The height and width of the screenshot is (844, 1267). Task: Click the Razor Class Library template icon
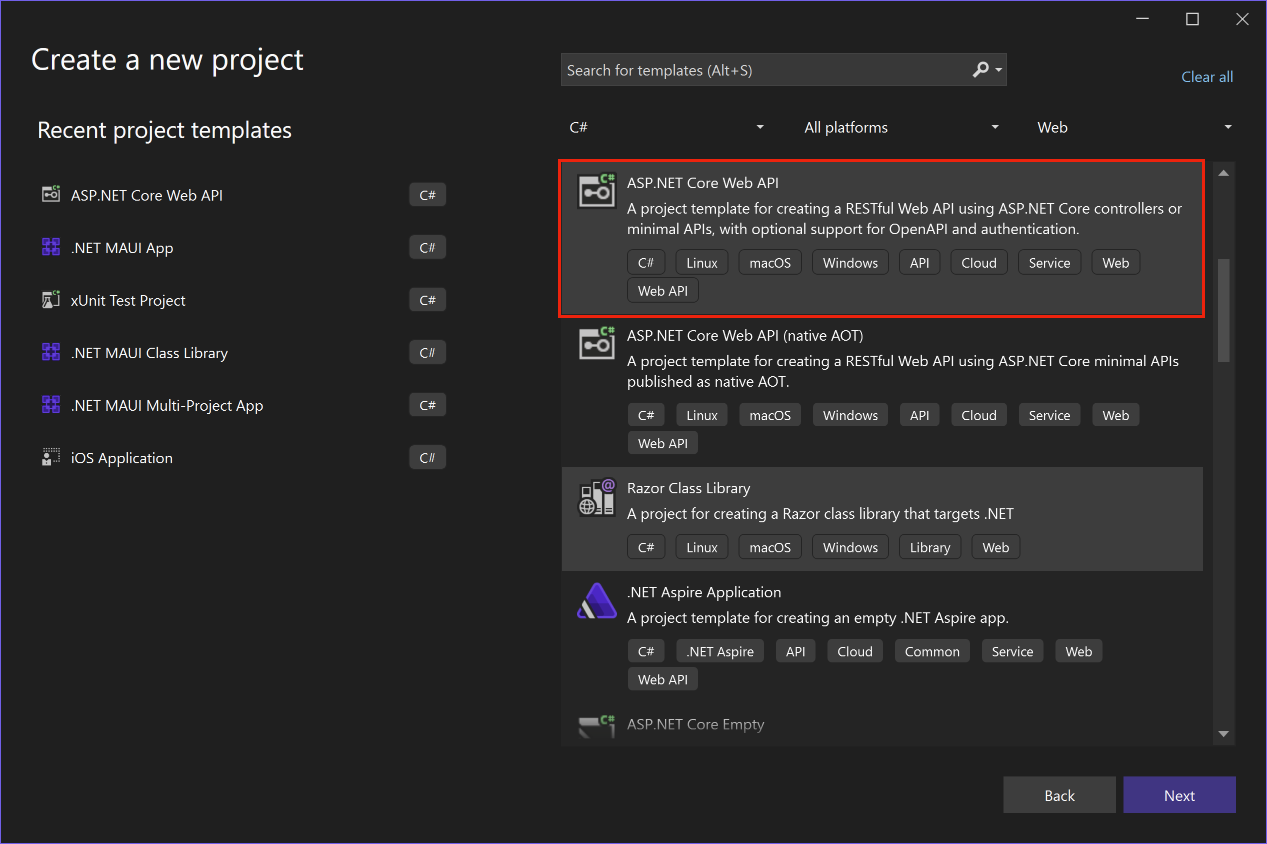[596, 496]
